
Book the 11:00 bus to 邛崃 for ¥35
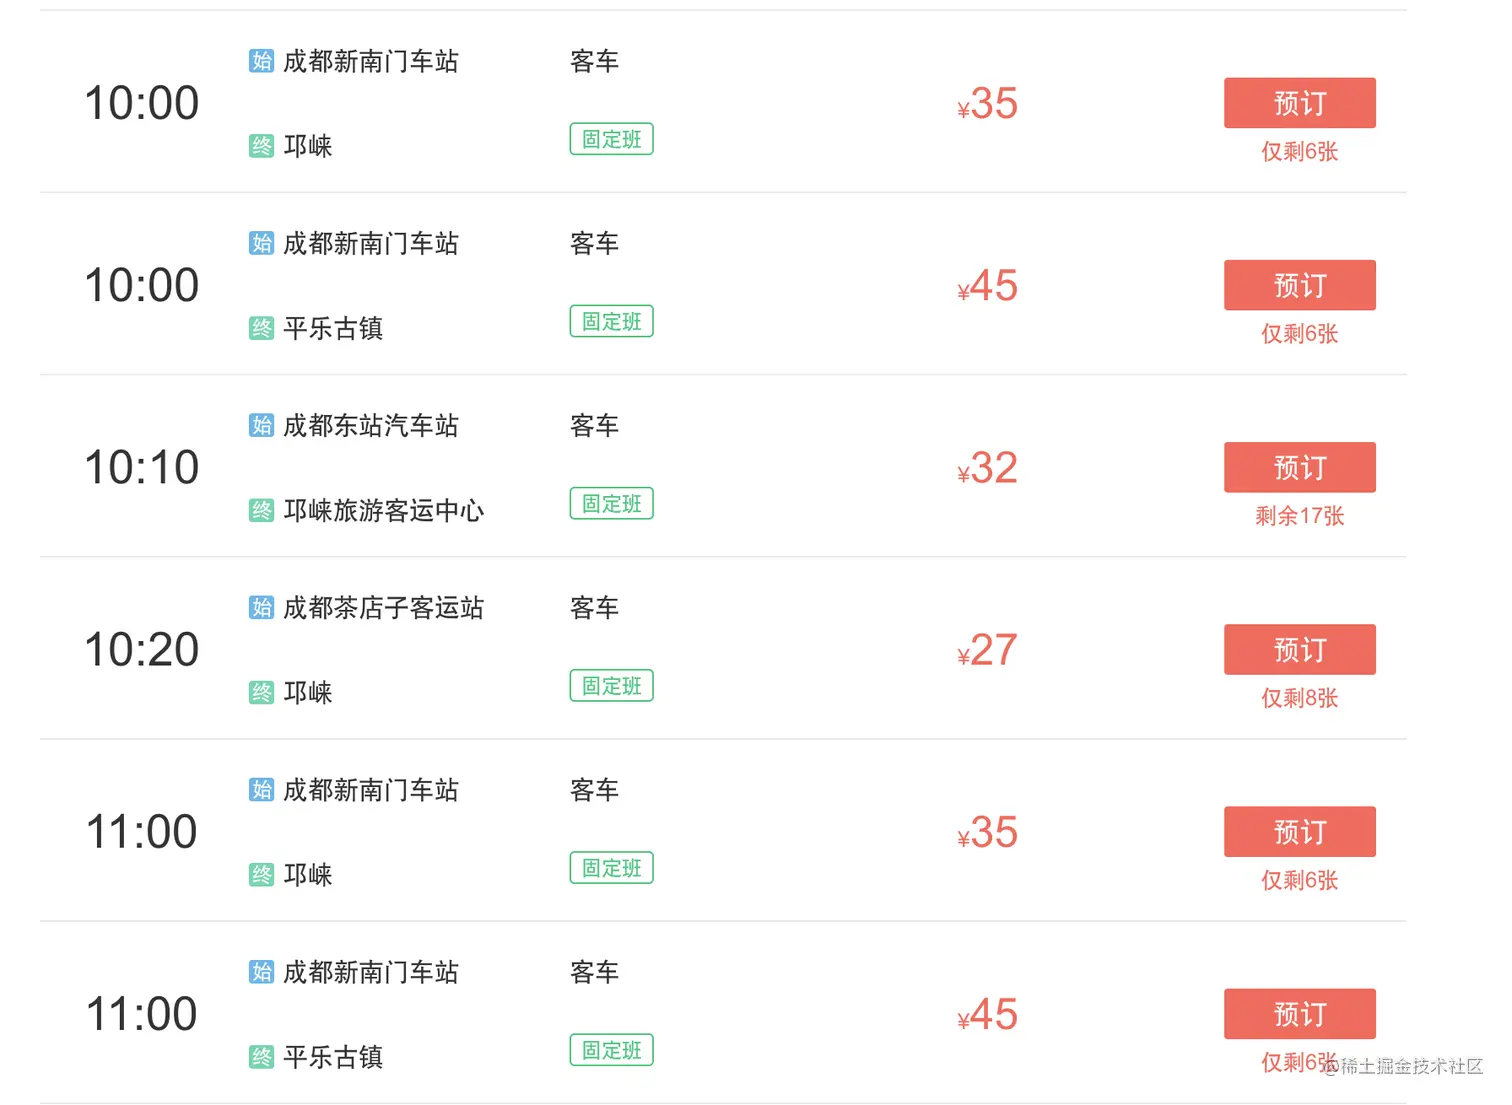point(1299,831)
